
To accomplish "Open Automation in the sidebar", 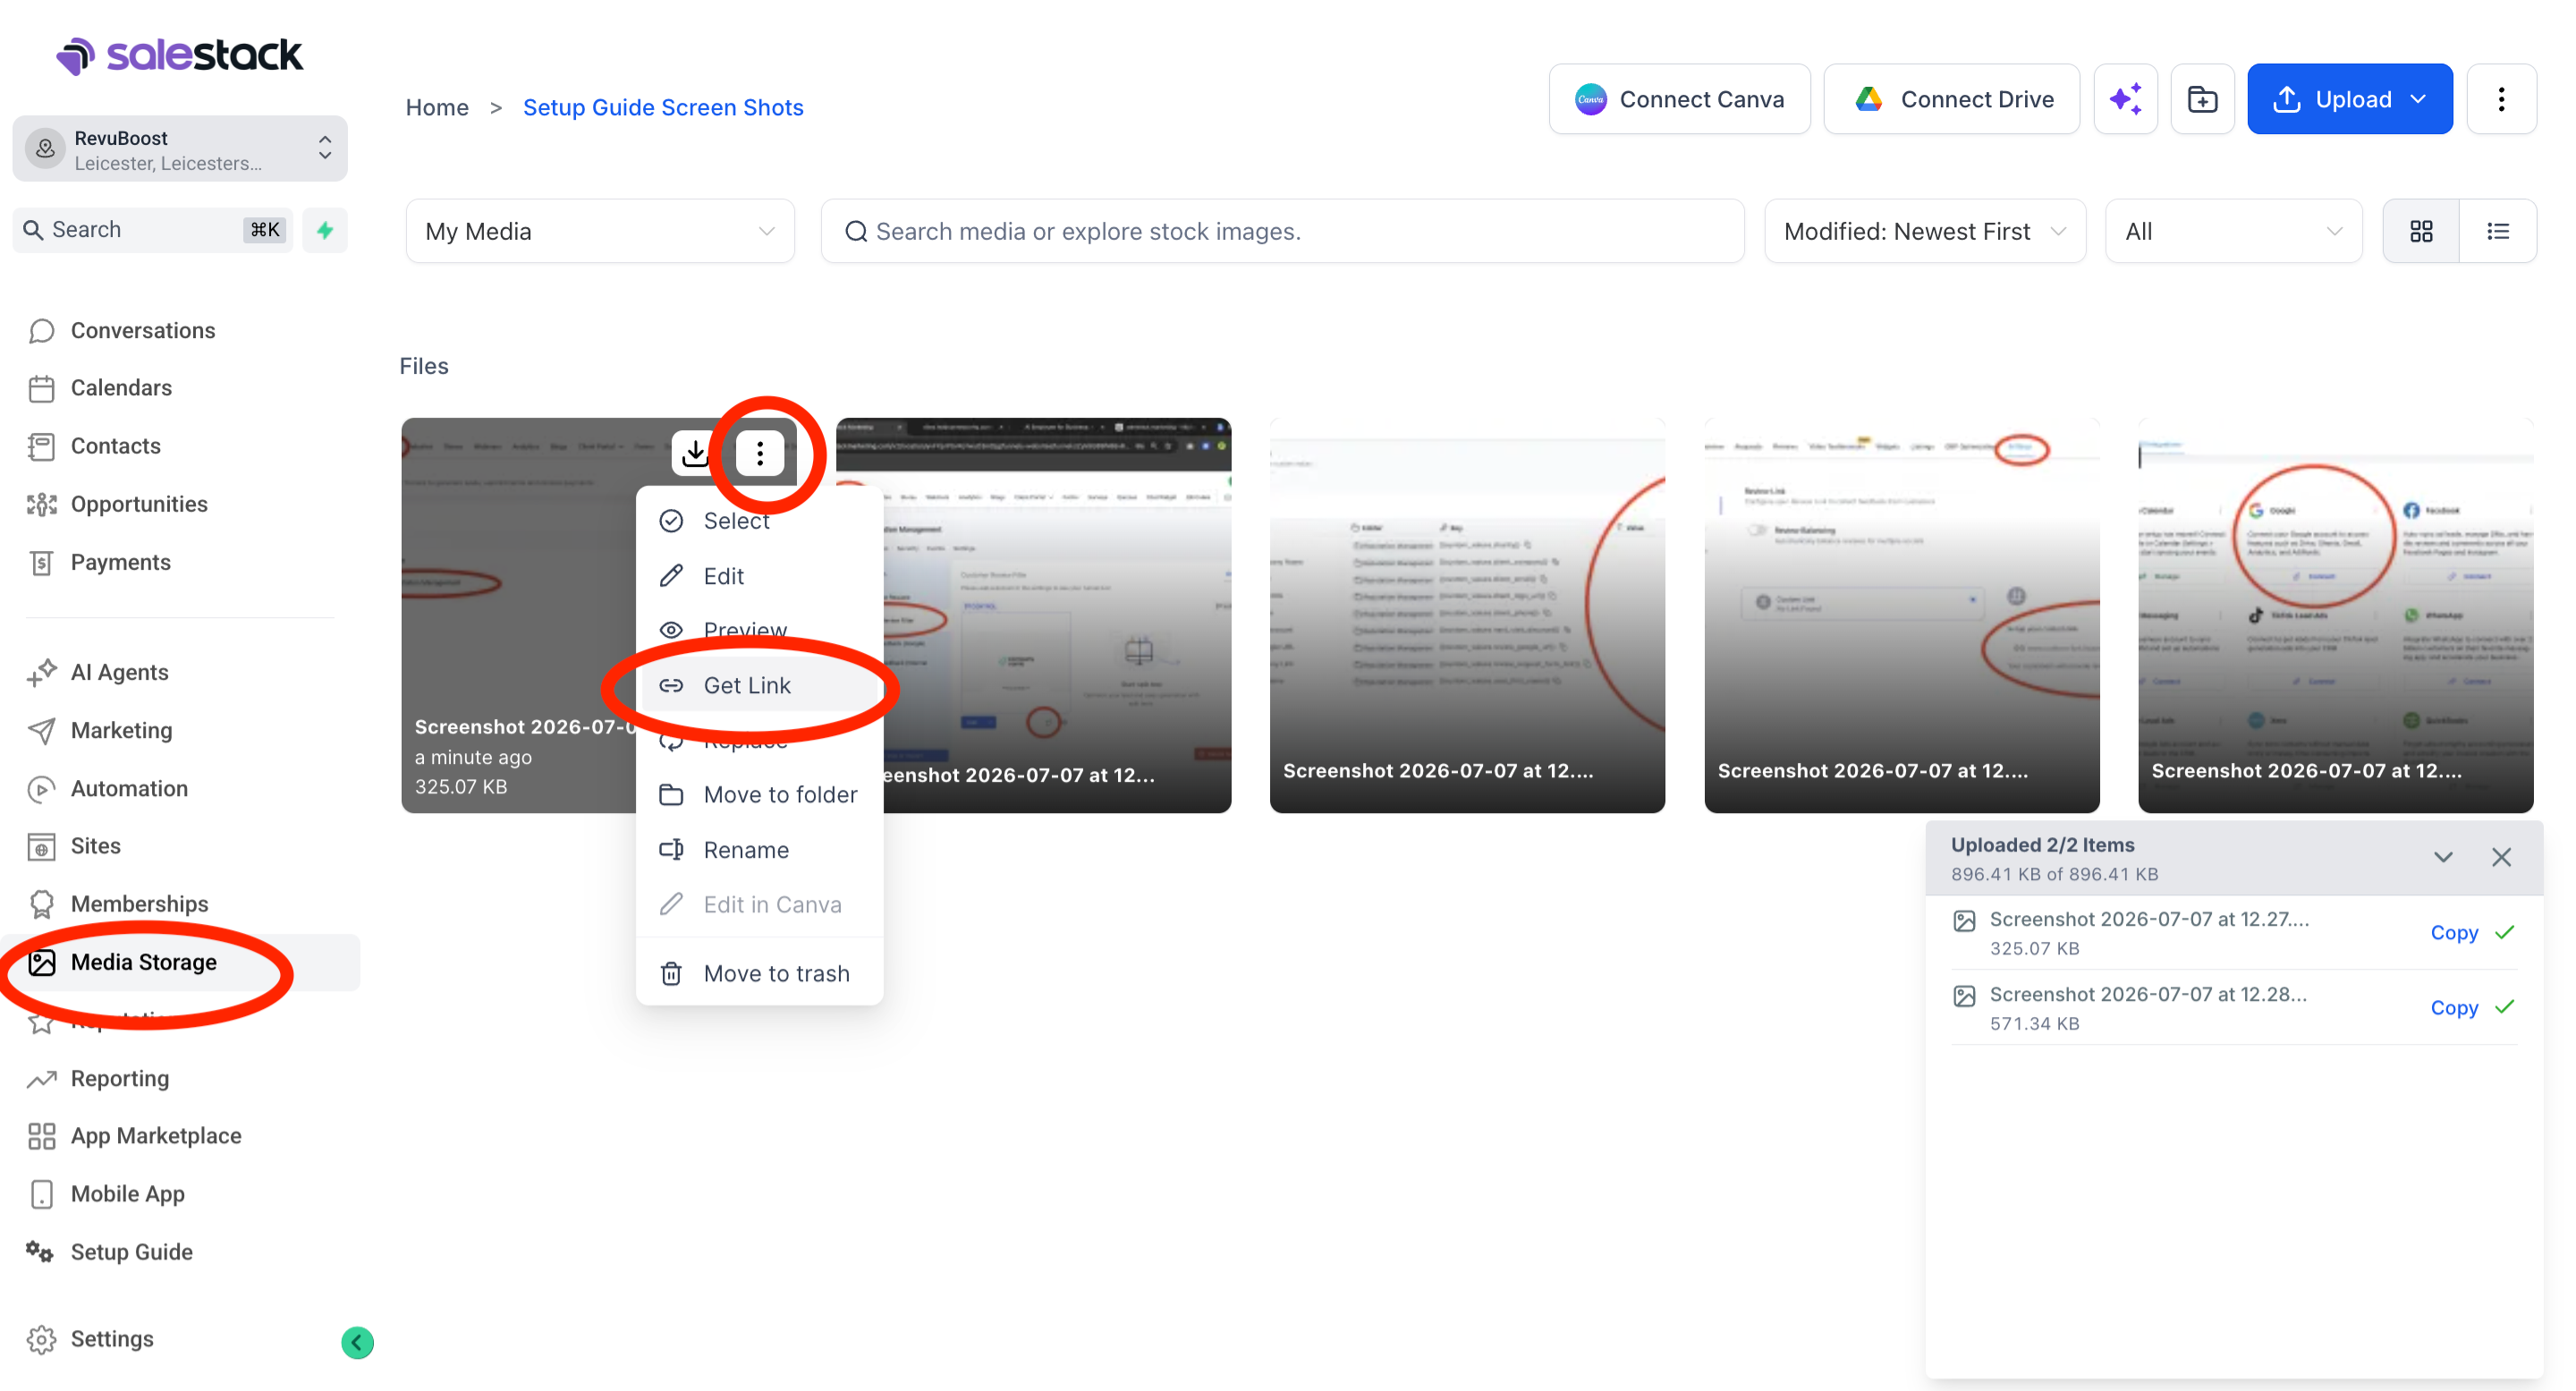I will pyautogui.click(x=129, y=788).
